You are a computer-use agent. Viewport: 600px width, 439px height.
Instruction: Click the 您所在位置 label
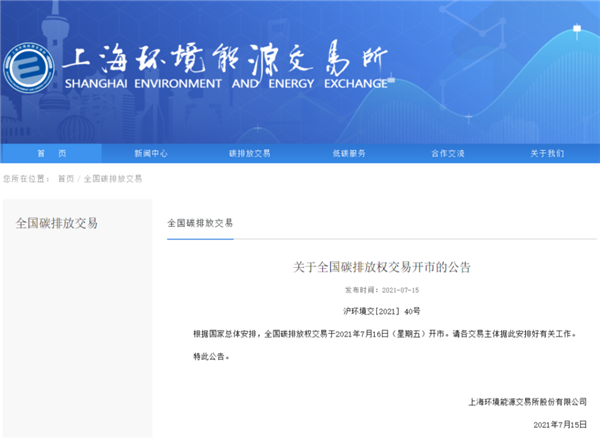click(26, 179)
